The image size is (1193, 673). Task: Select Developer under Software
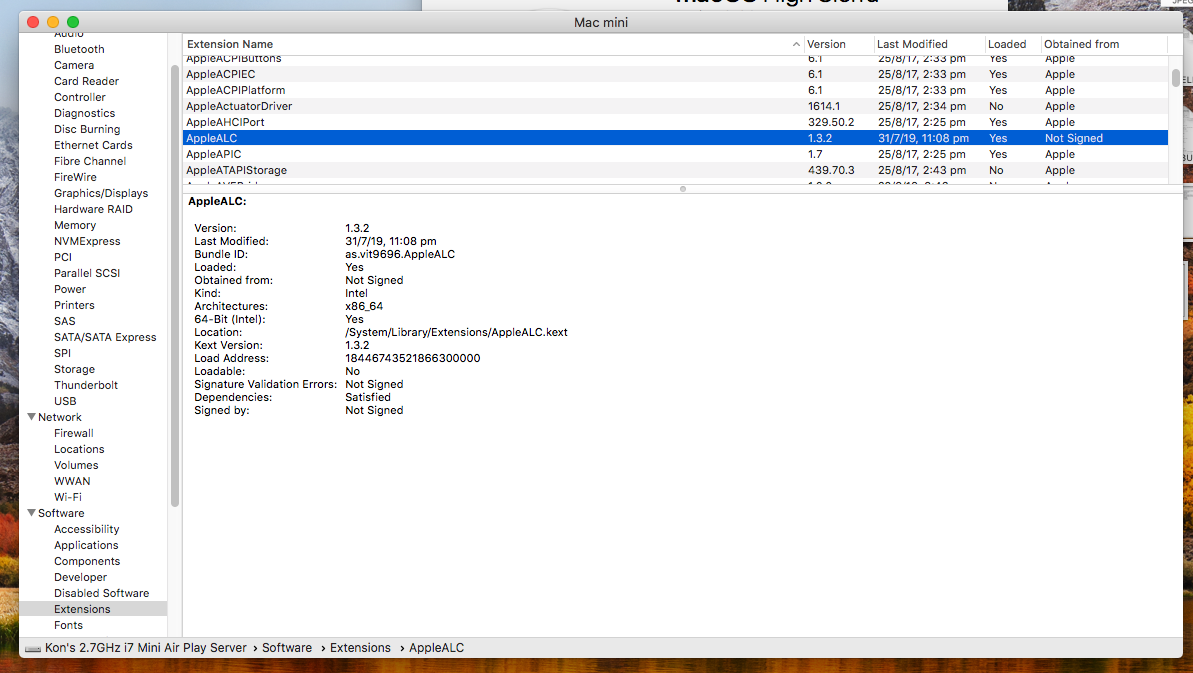pos(81,576)
